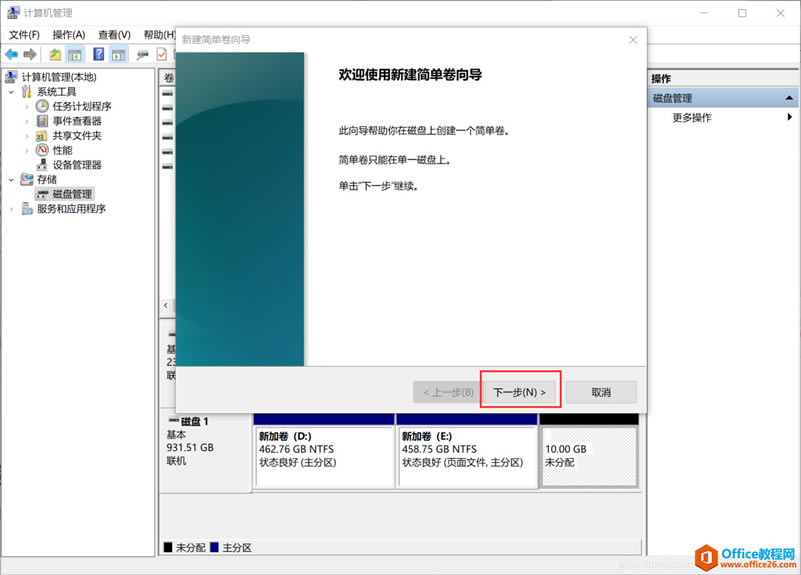Image resolution: width=801 pixels, height=575 pixels.
Task: Click the black 未分配 legend swatch
Action: point(168,547)
